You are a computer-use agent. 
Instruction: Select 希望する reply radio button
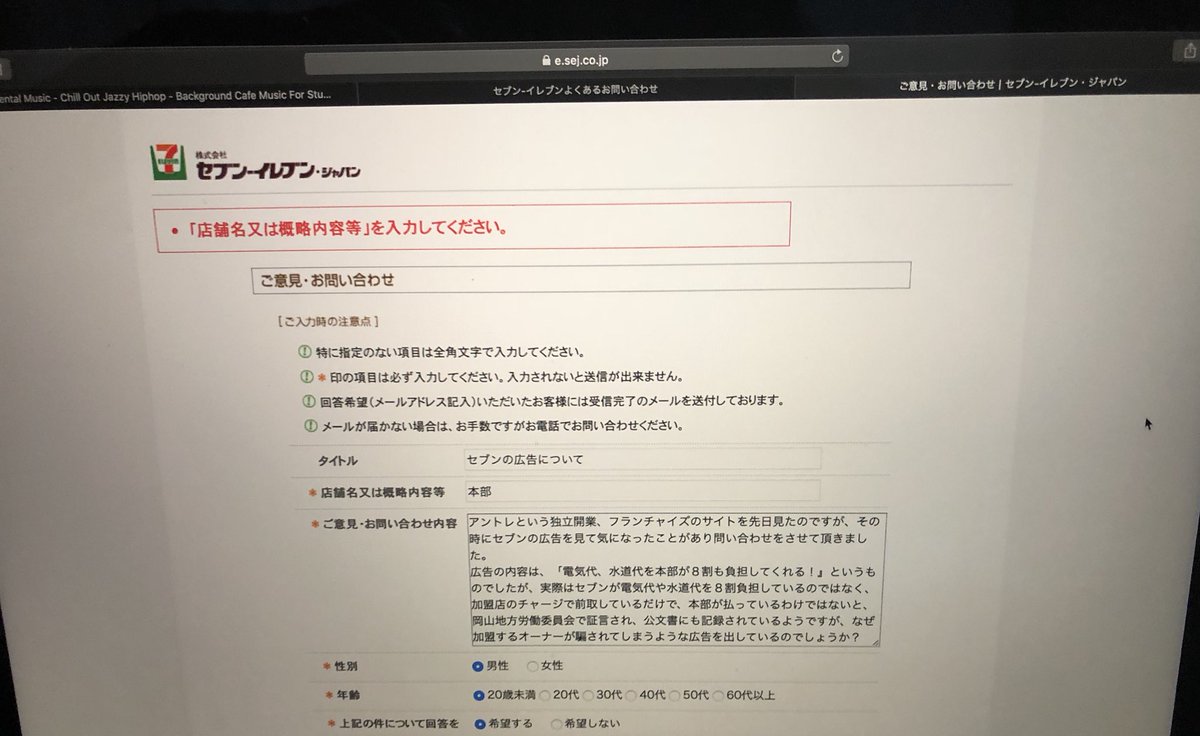pos(480,723)
